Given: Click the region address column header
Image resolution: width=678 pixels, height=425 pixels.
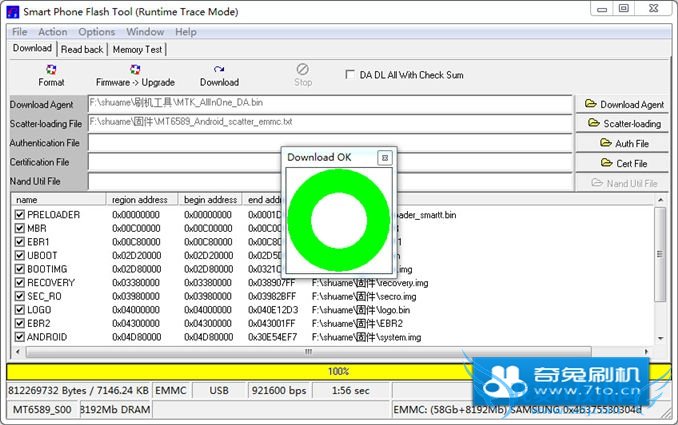Looking at the screenshot, I should 142,200.
